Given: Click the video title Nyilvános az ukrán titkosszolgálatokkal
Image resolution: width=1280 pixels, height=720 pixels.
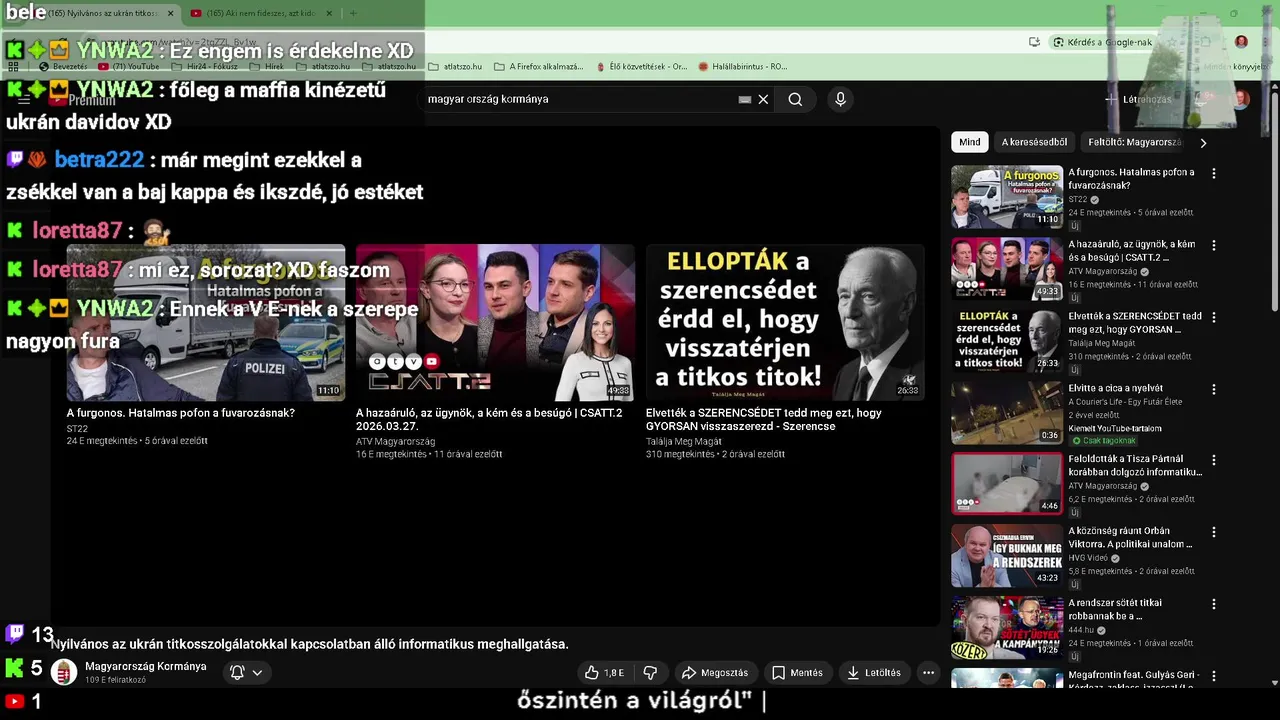Looking at the screenshot, I should coord(310,644).
